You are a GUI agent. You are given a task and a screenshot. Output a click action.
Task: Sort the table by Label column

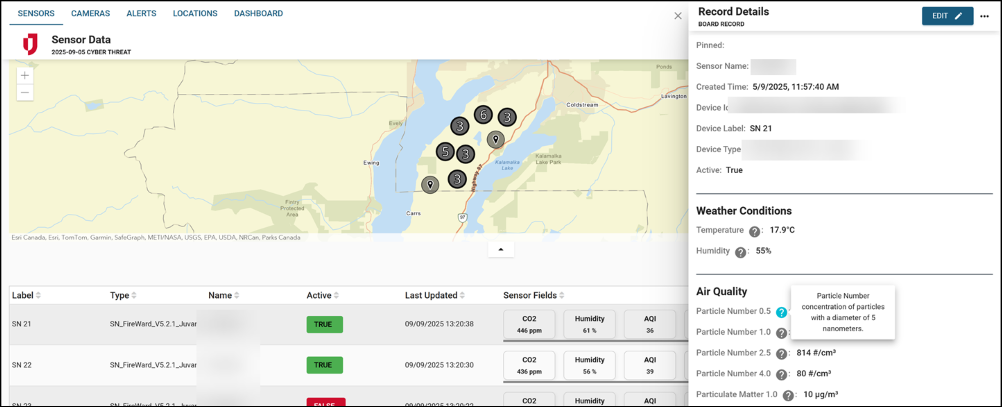(x=25, y=295)
